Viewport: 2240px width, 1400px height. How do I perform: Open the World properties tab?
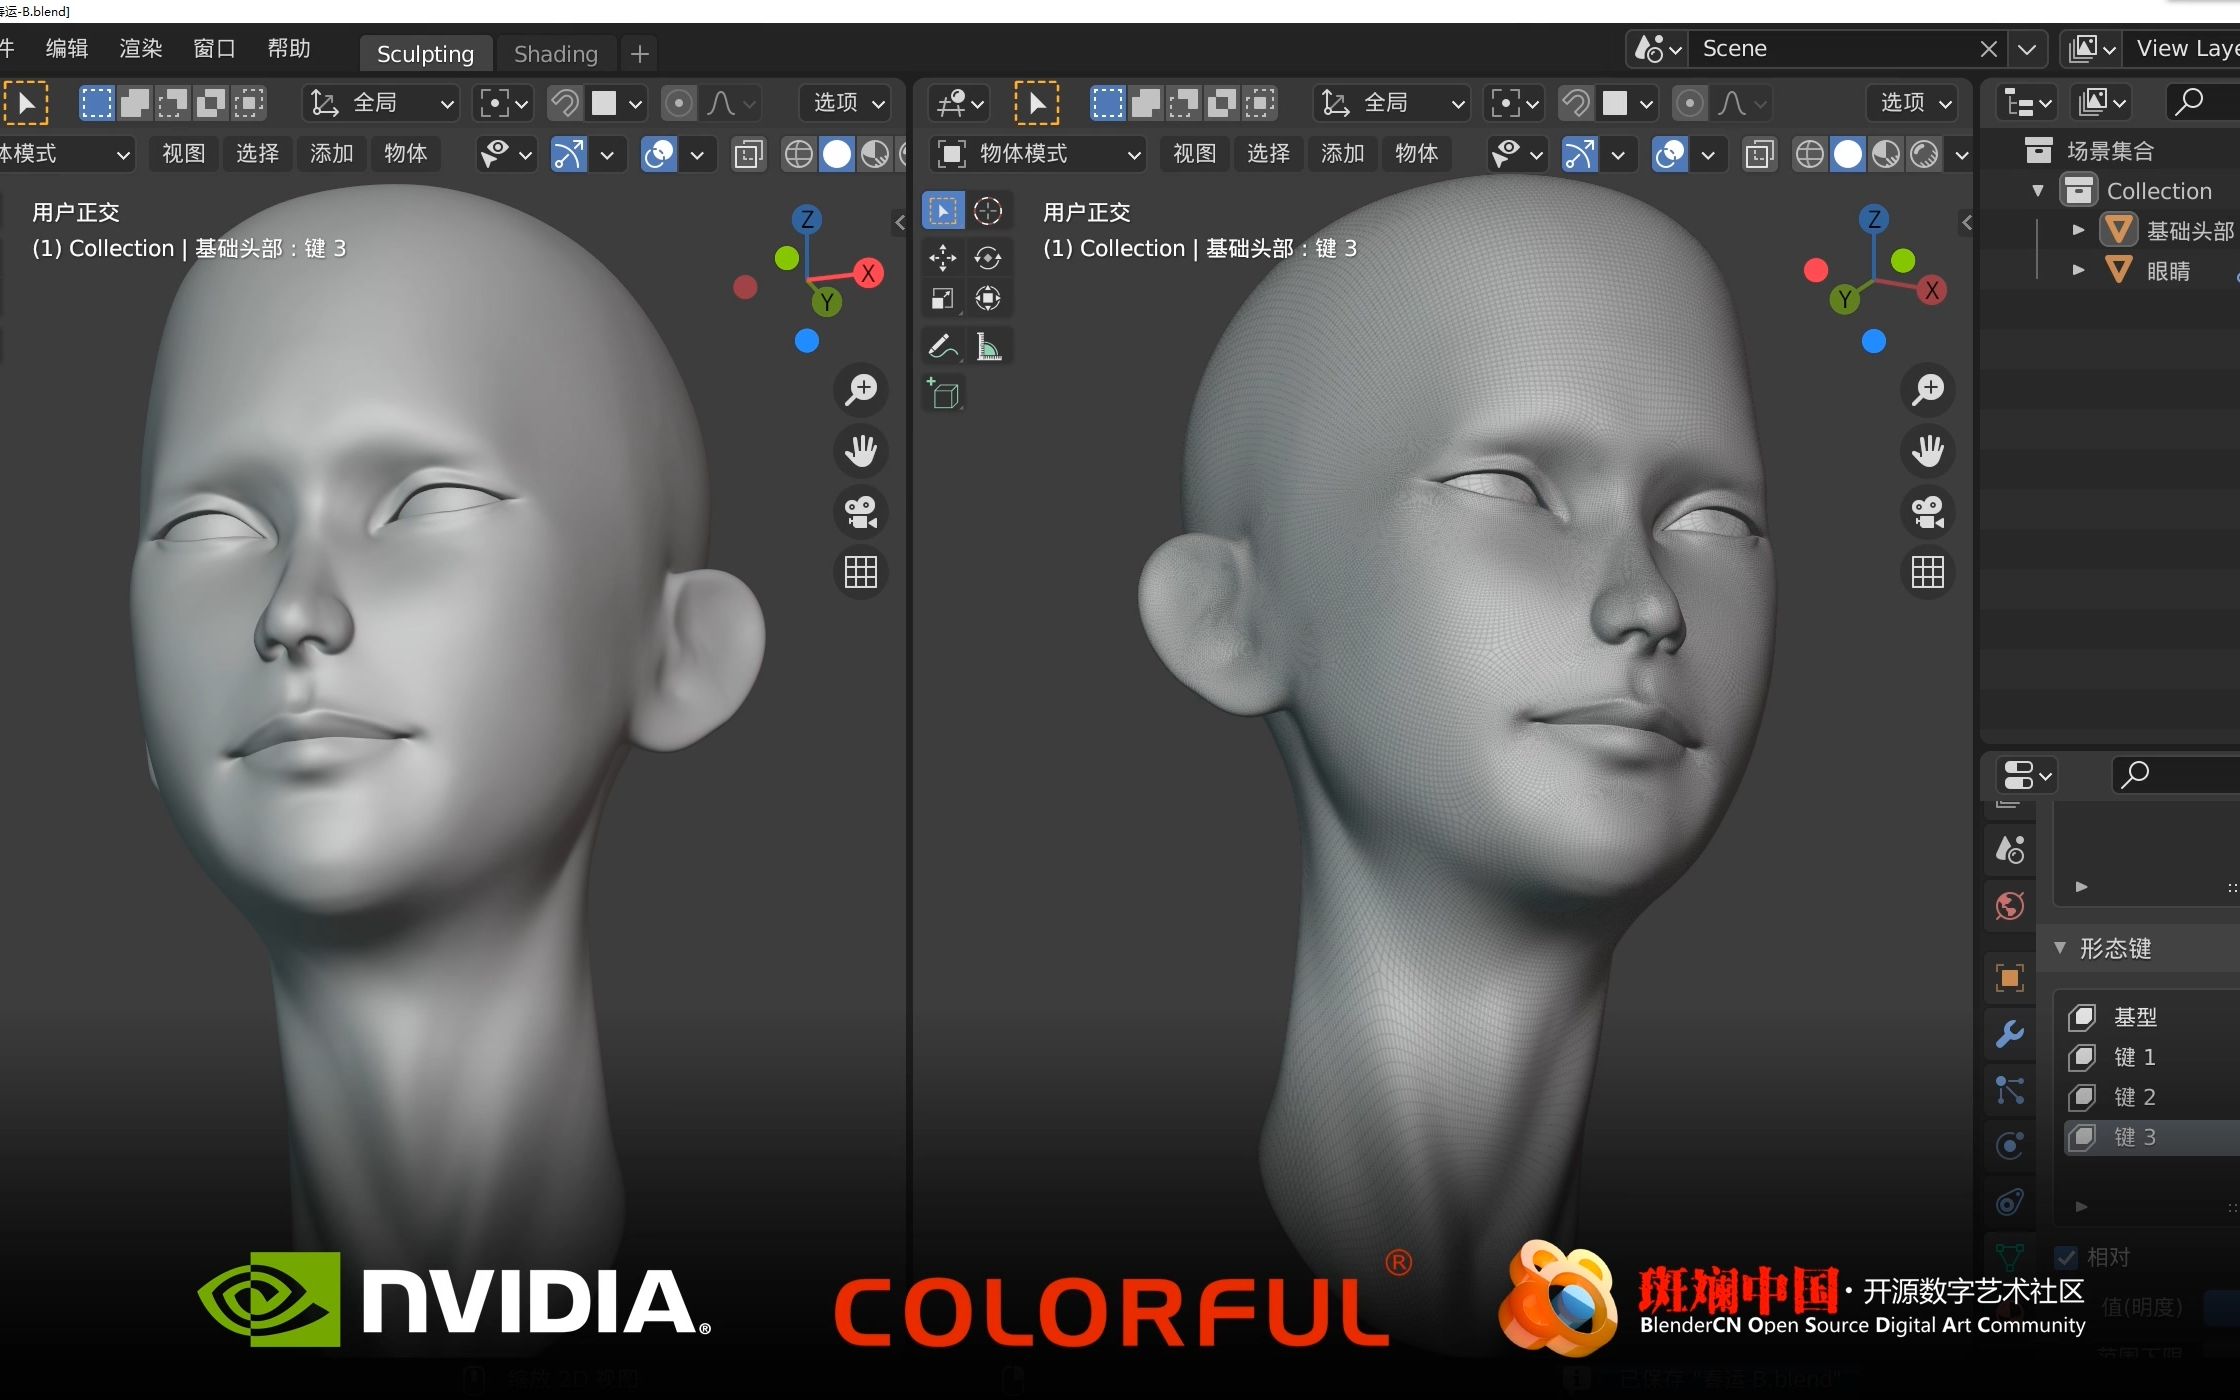point(2010,906)
